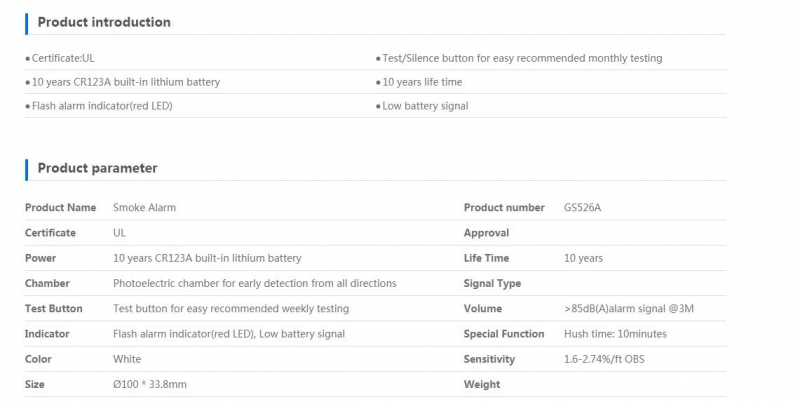Click the GS526A product number value
This screenshot has height=402, width=800.
[582, 208]
